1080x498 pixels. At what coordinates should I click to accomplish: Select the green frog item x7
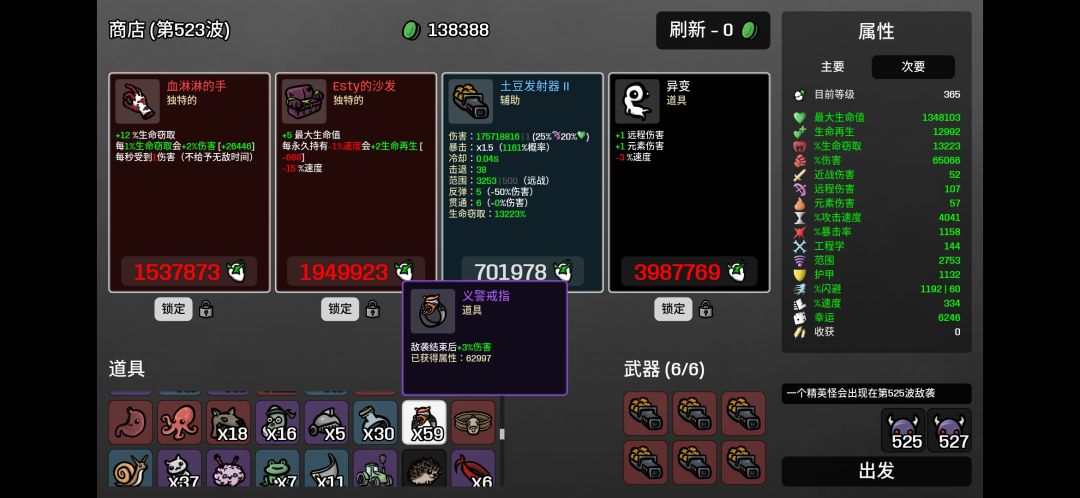[x=277, y=468]
